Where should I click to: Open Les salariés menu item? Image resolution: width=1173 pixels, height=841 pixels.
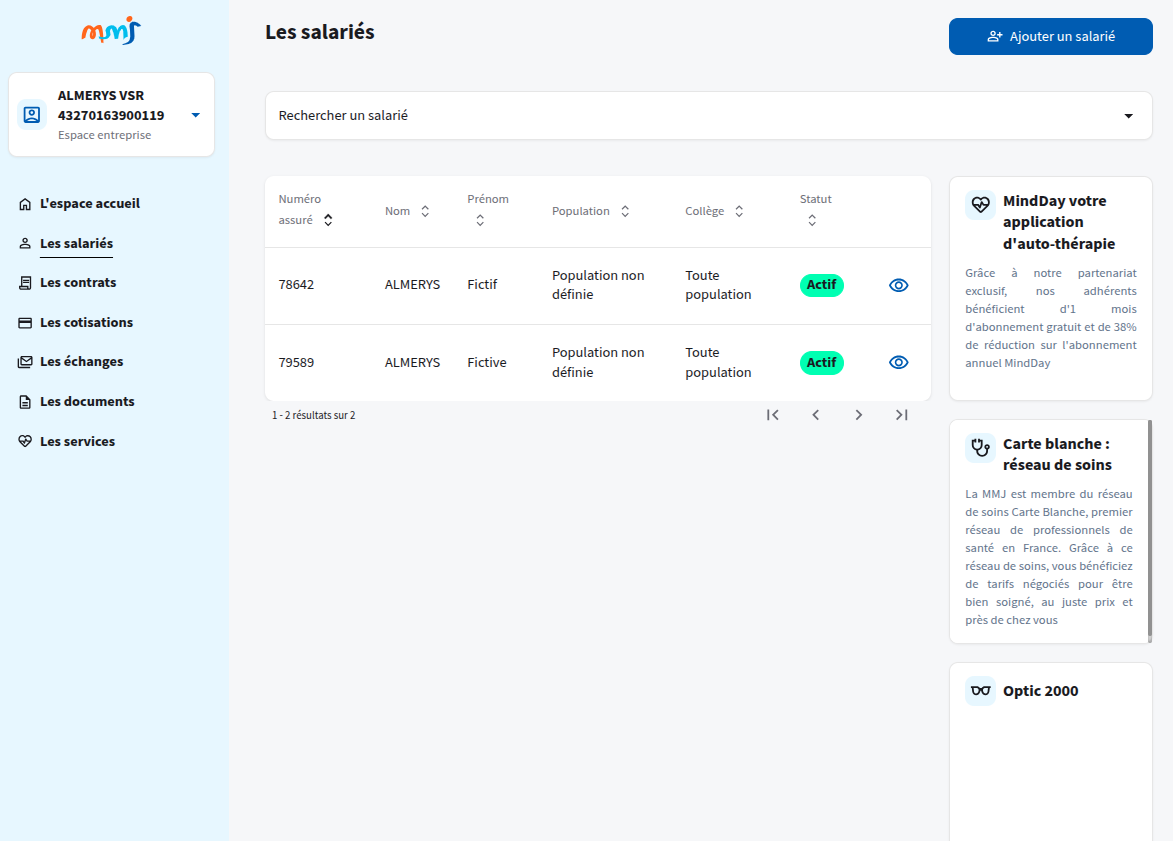76,243
